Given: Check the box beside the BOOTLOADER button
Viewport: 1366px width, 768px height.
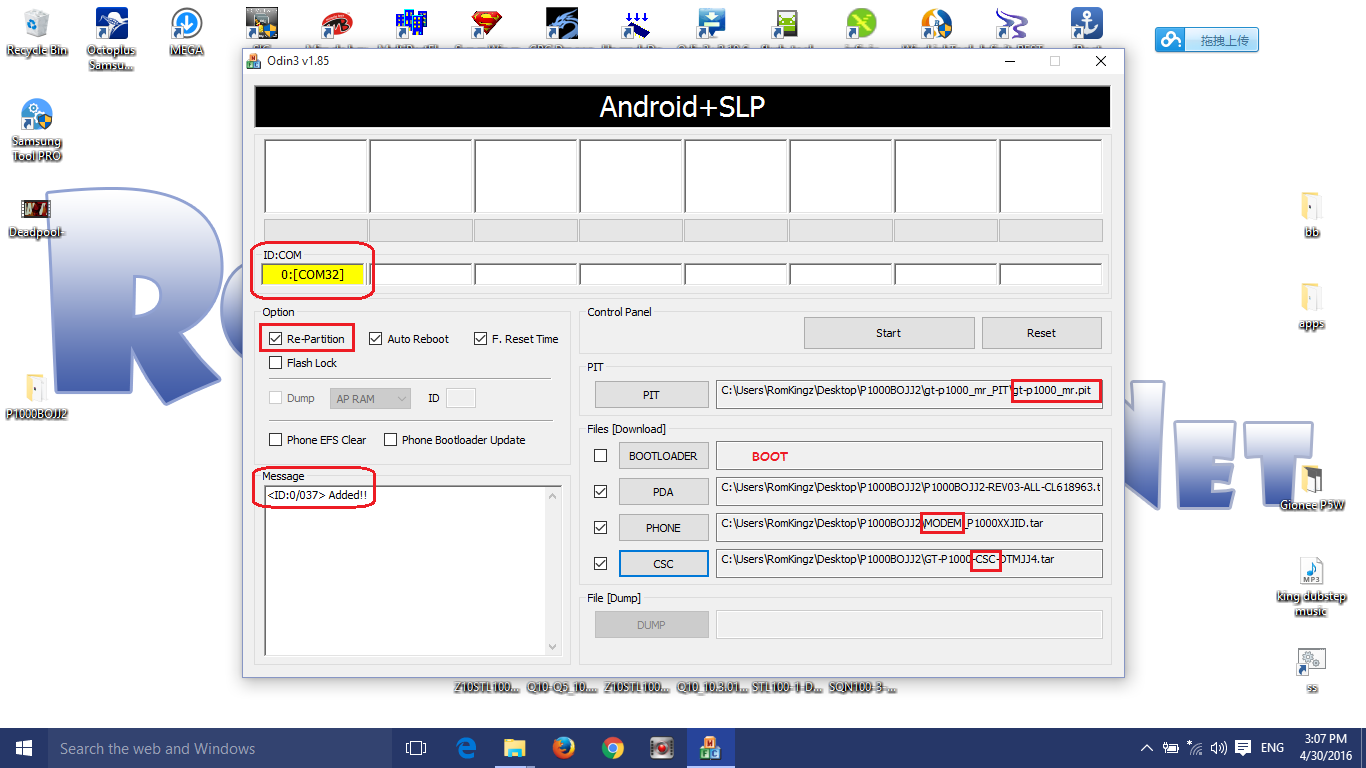Looking at the screenshot, I should [x=600, y=456].
